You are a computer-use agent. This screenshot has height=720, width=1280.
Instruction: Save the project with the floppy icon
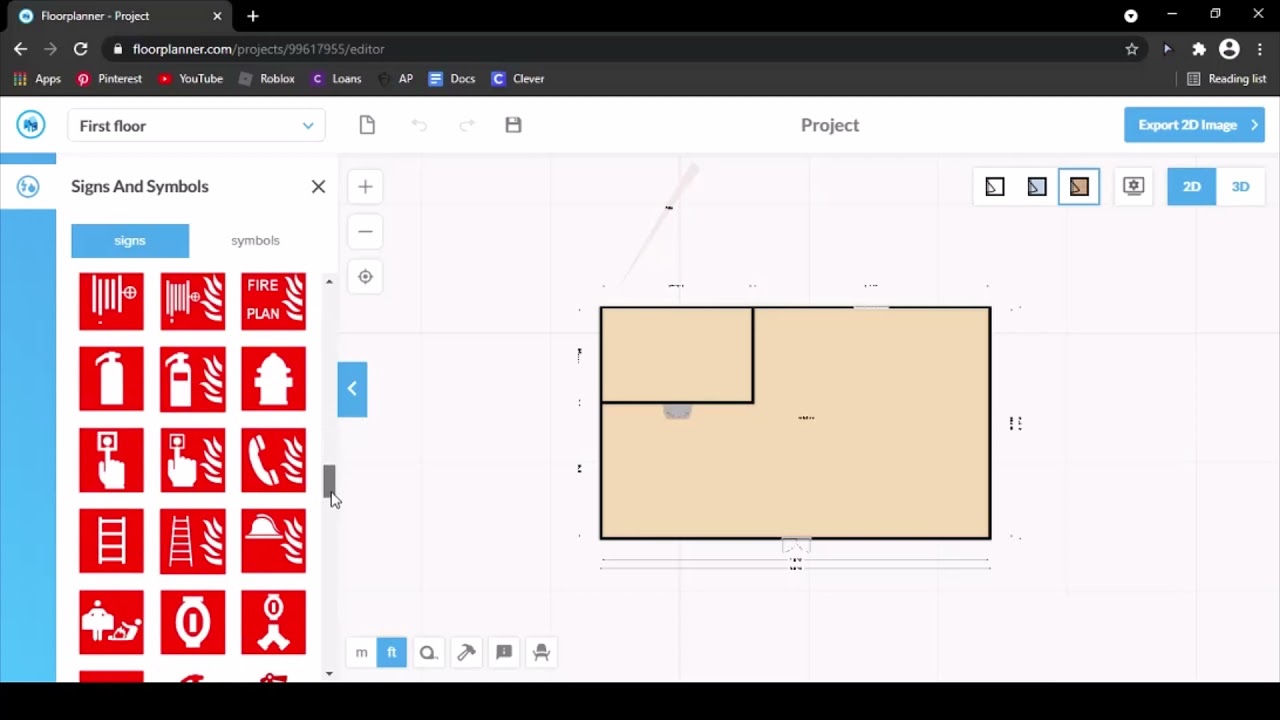coord(513,125)
